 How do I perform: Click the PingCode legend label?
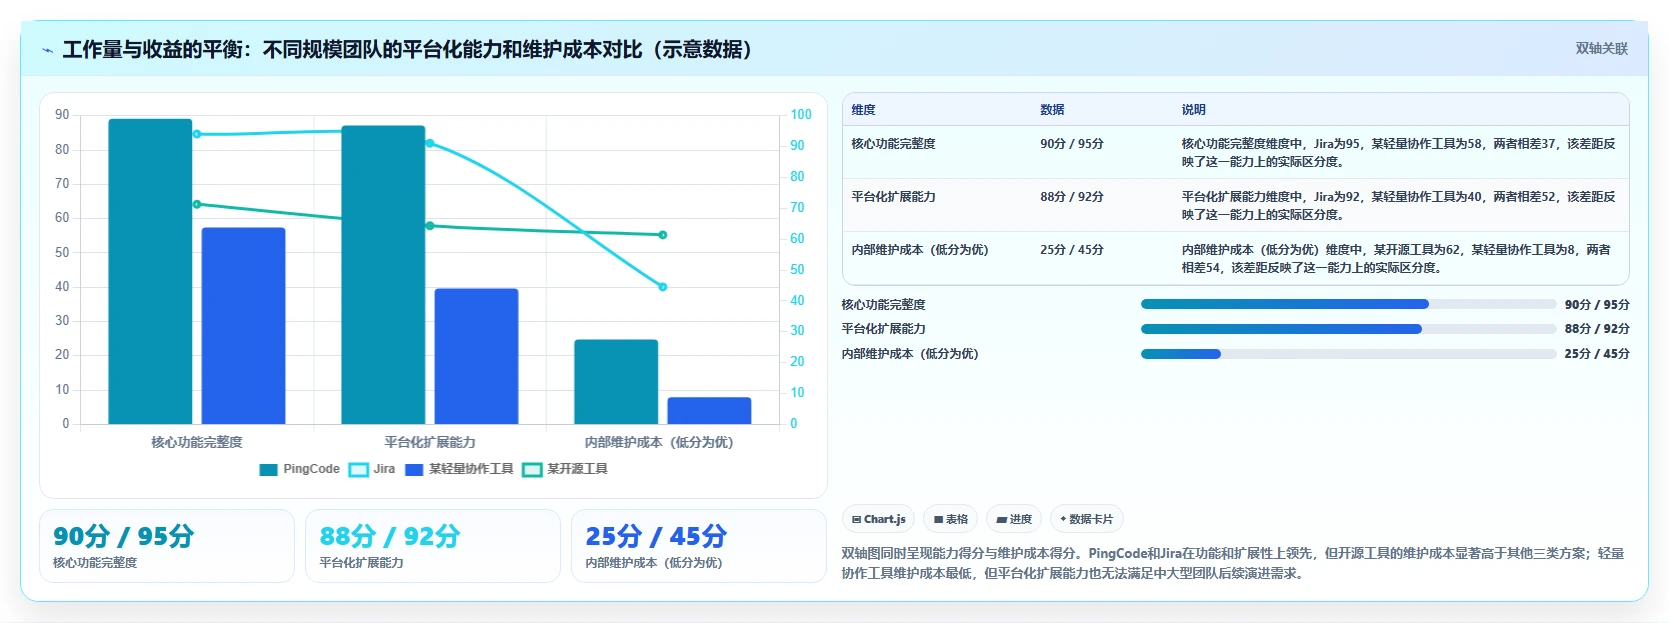311,469
